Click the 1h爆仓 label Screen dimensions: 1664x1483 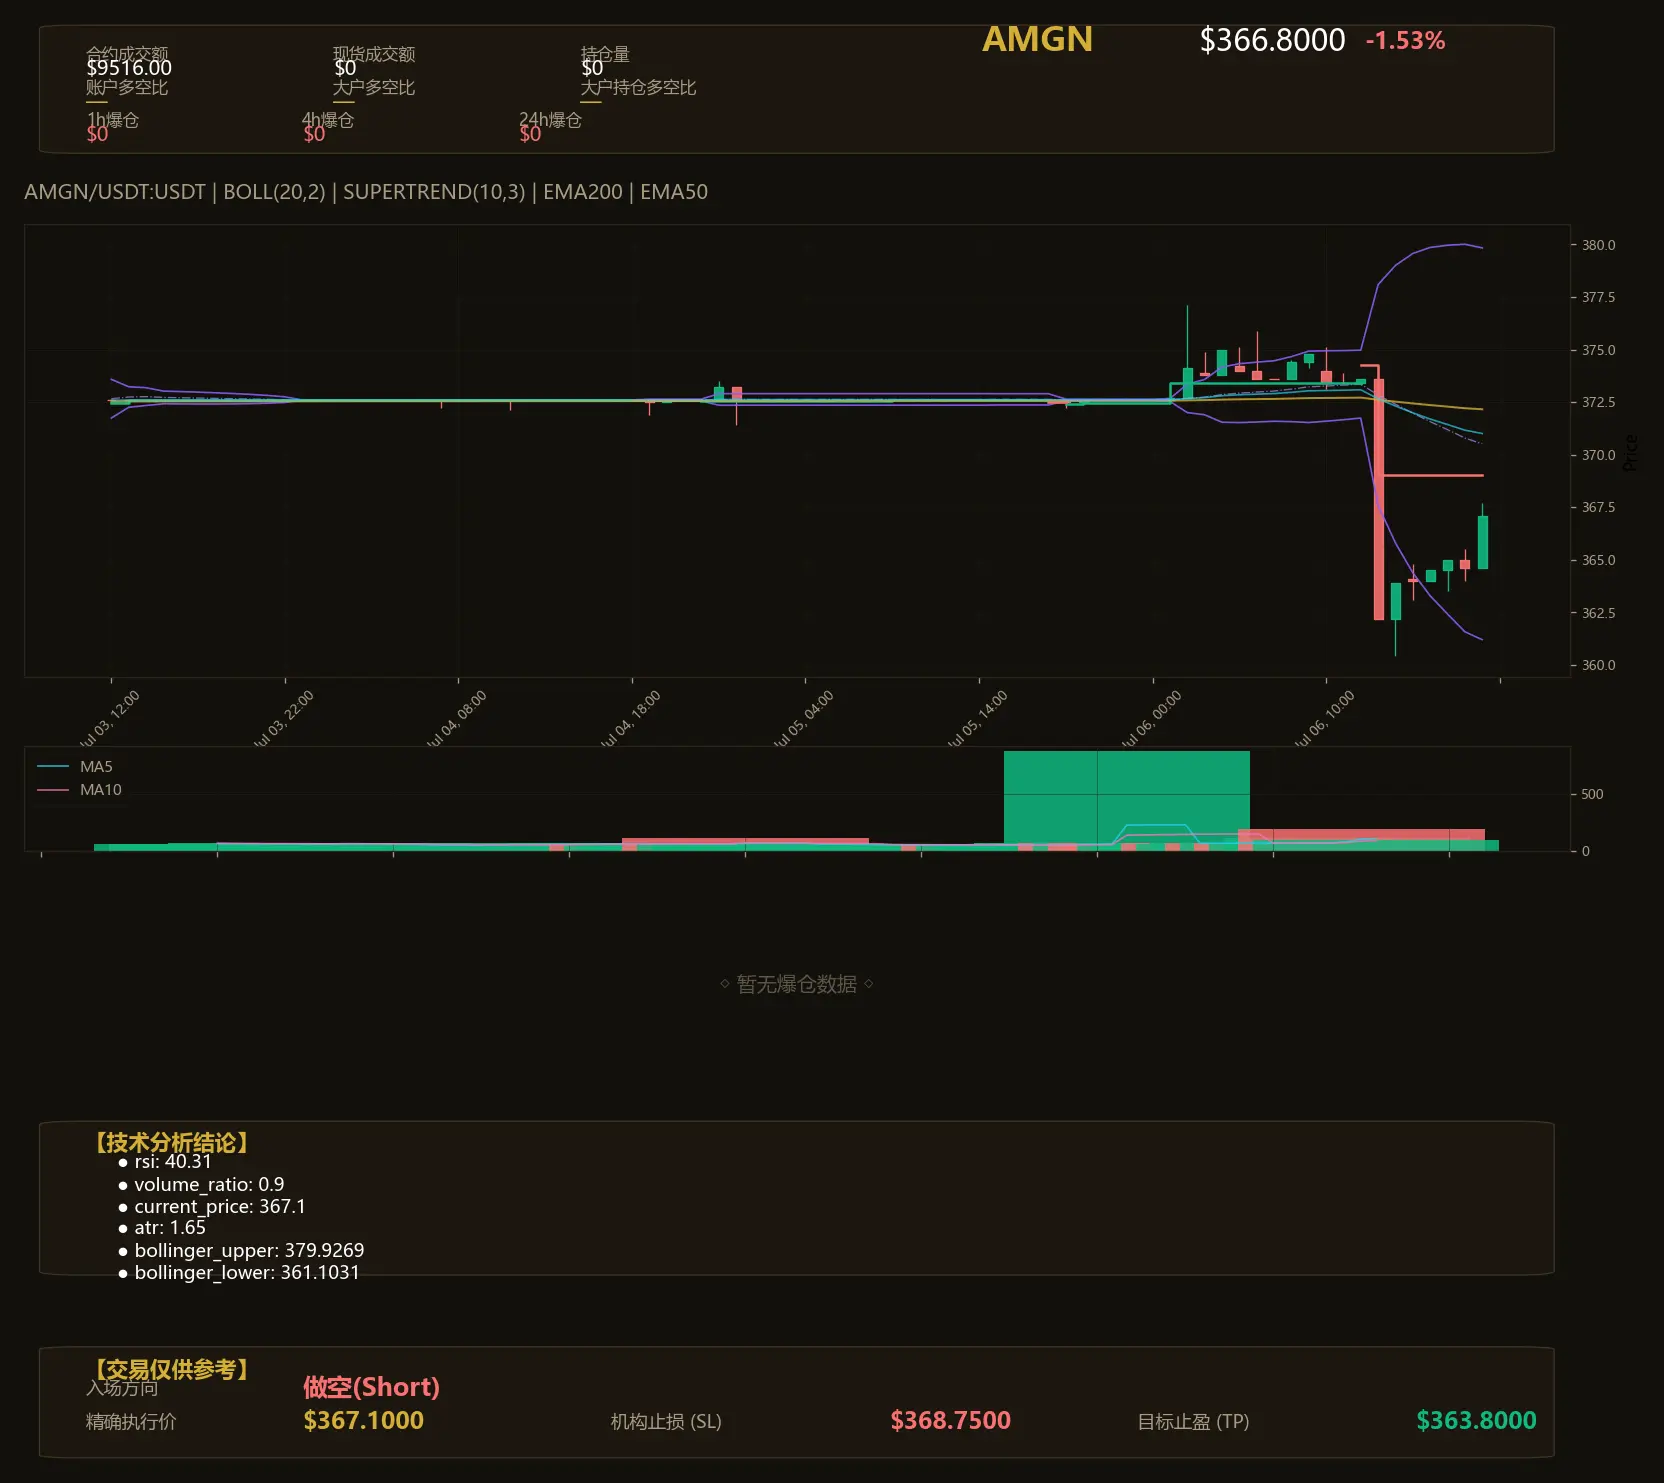112,120
